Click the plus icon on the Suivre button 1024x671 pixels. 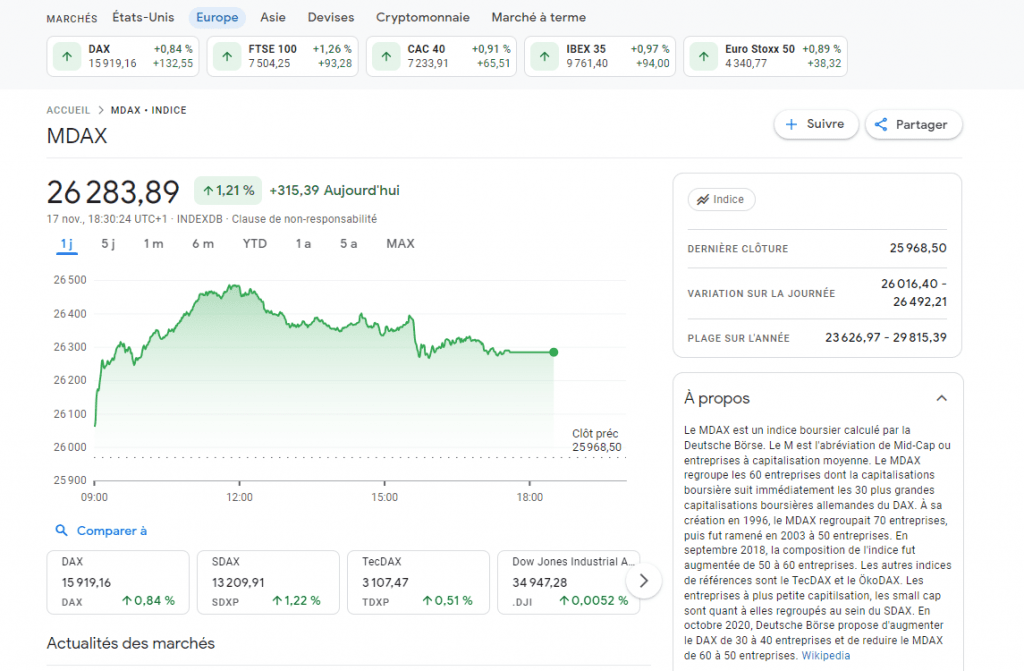pyautogui.click(x=793, y=124)
